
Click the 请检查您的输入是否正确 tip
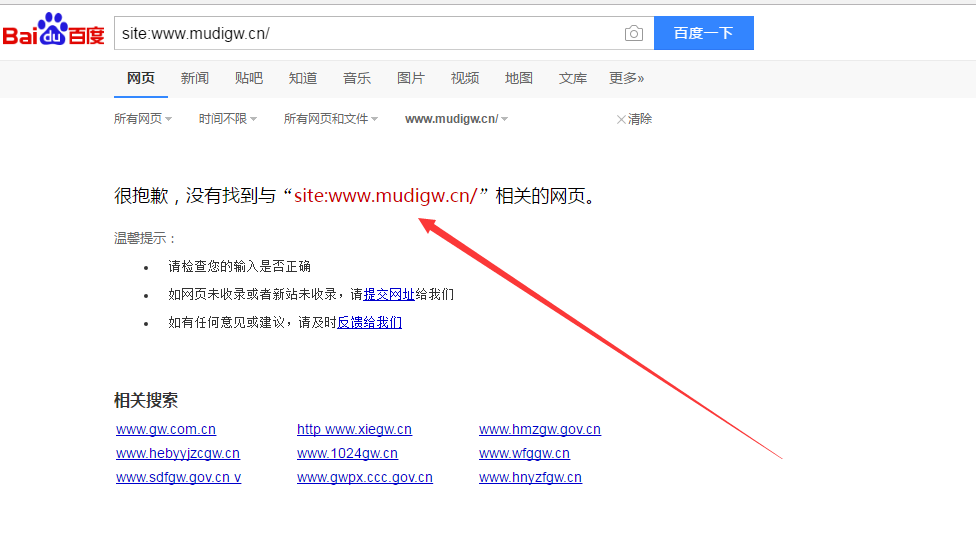[239, 266]
